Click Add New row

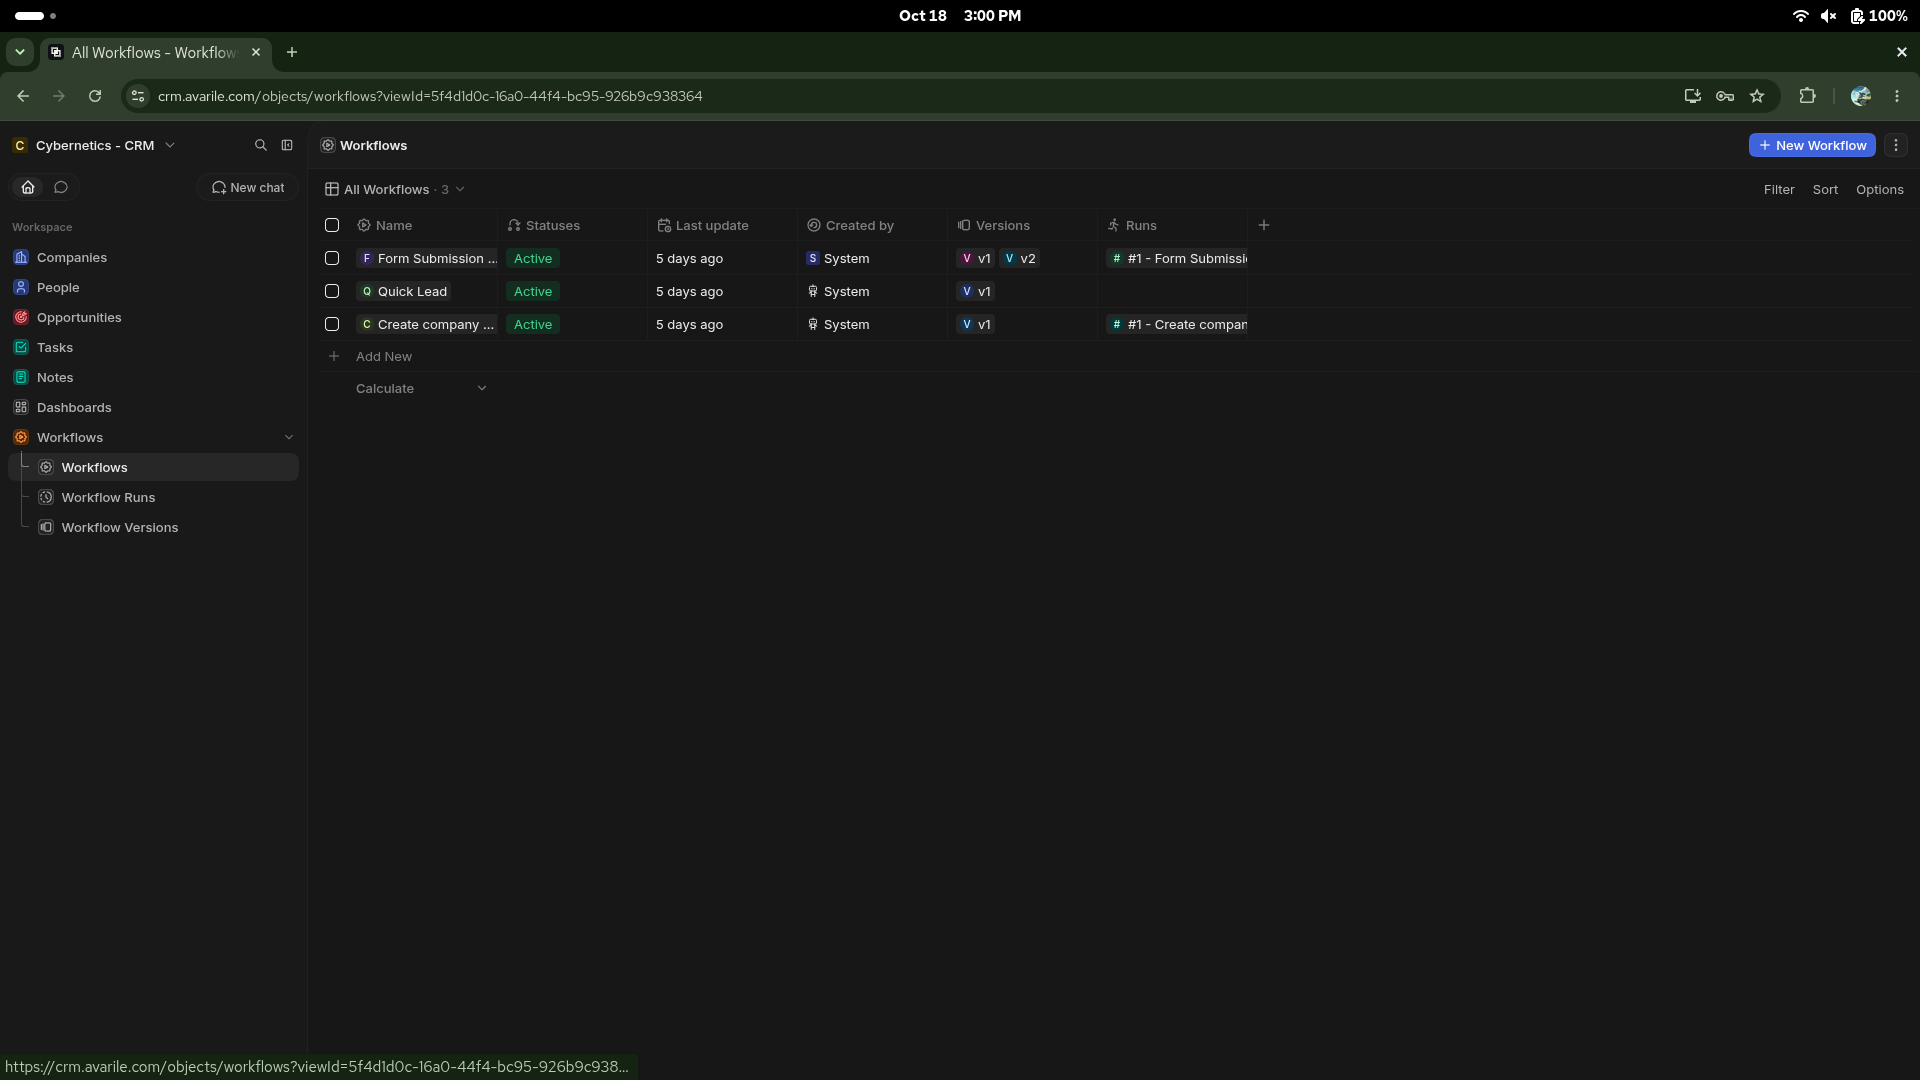tap(384, 356)
